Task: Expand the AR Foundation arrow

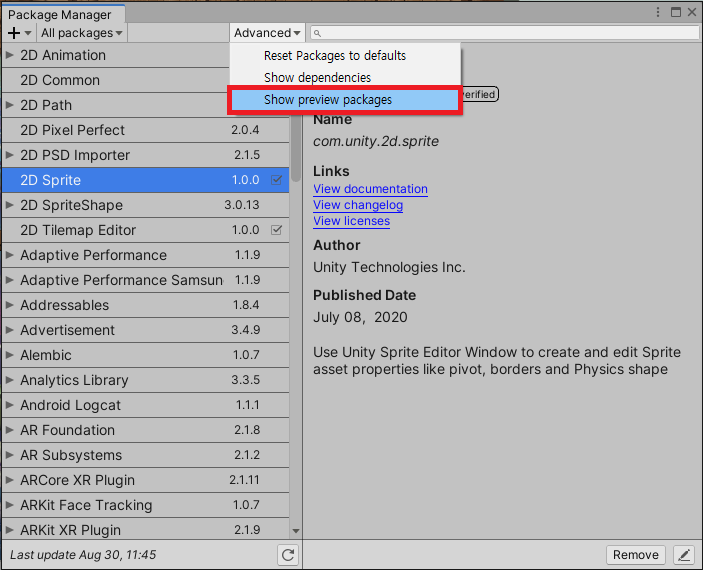Action: click(9, 430)
